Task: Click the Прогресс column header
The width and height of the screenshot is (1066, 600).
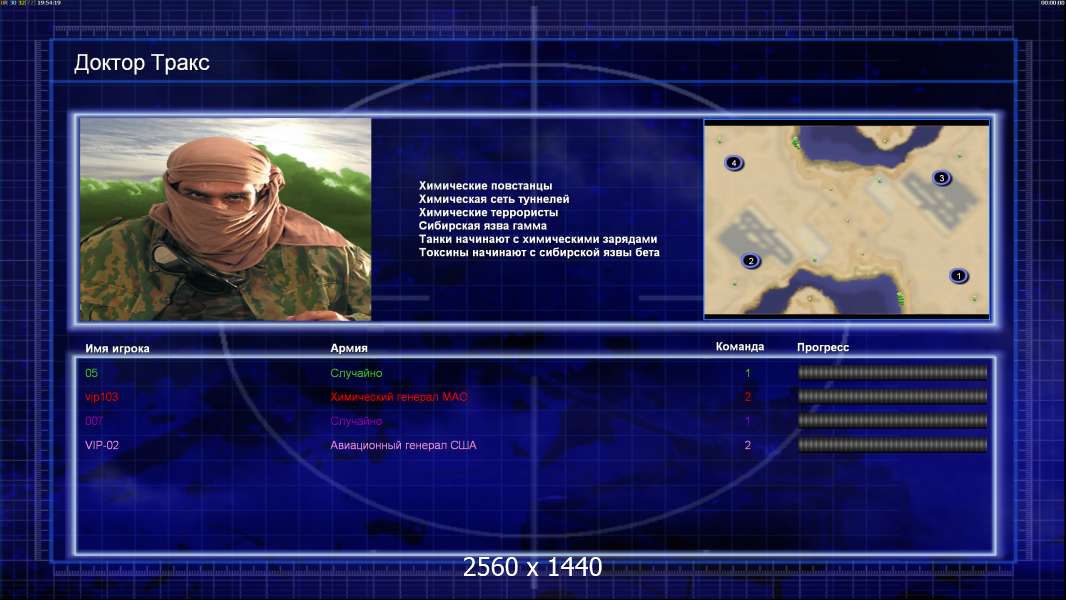Action: (x=823, y=347)
